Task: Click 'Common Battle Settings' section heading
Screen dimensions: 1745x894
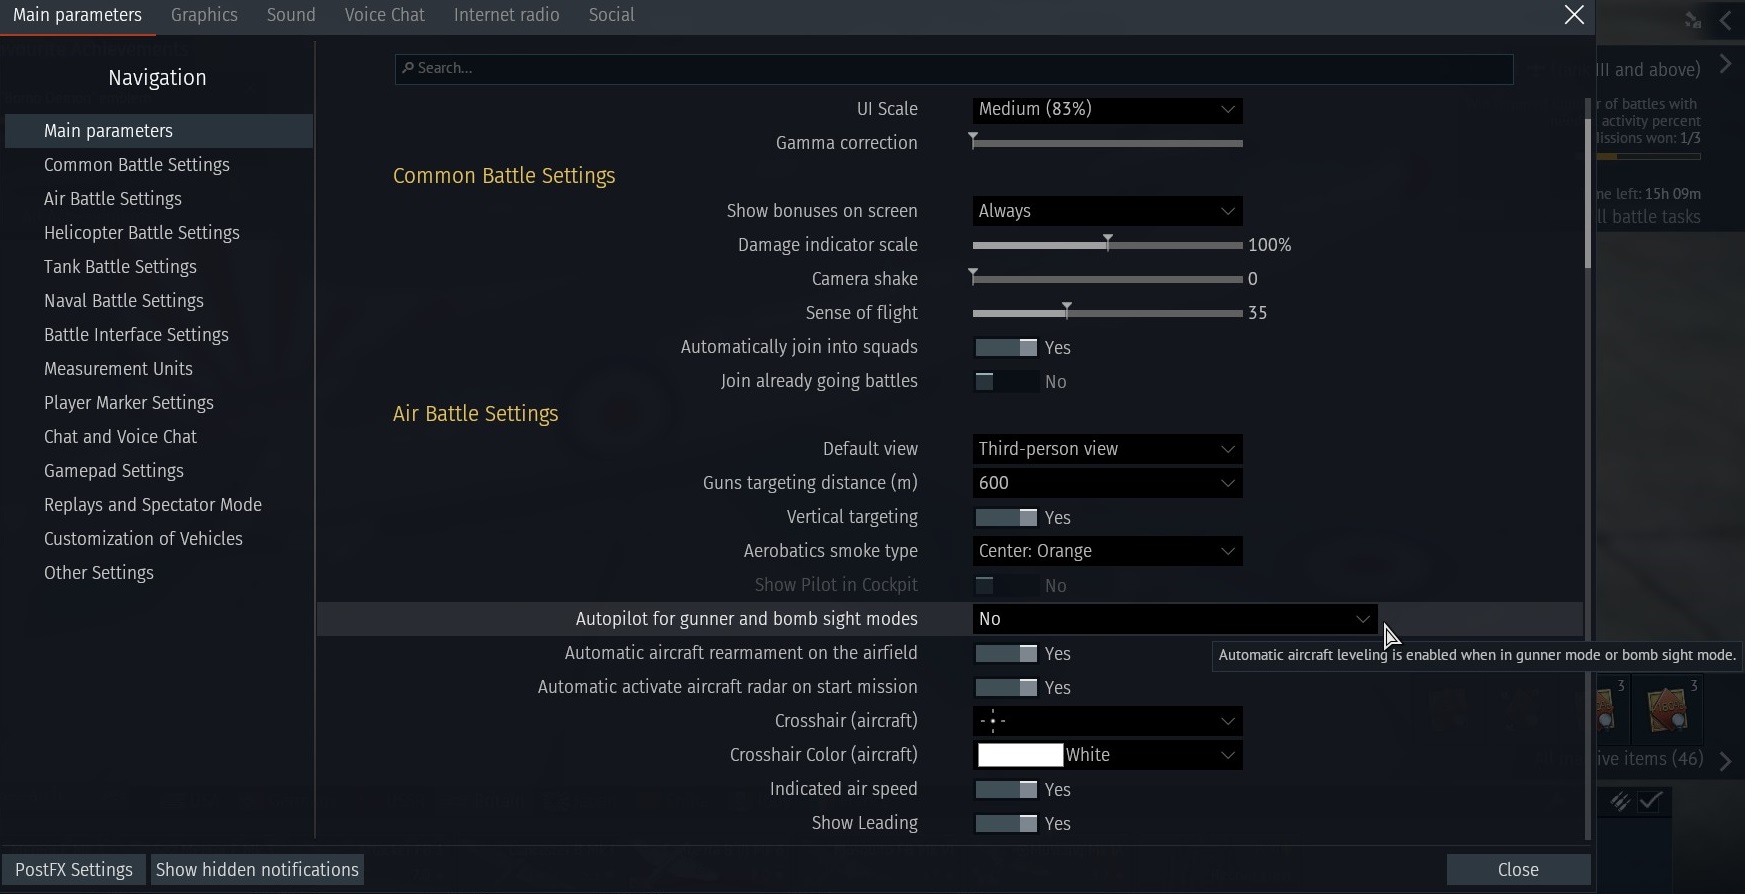Action: click(504, 176)
